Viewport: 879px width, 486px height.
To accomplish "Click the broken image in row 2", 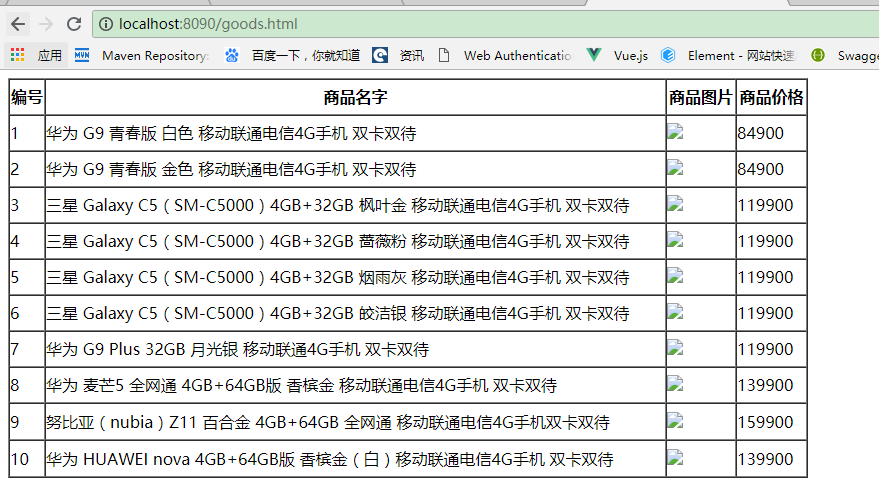I will click(675, 167).
